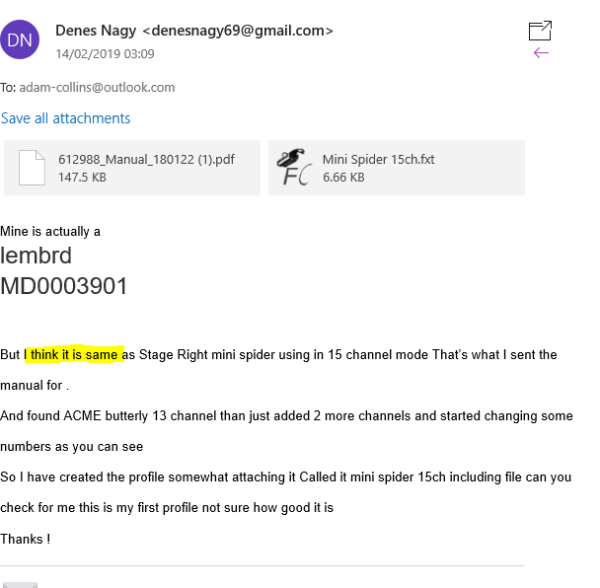The height and width of the screenshot is (588, 600).
Task: Click the "Mine is actually a" line
Action: pos(50,231)
